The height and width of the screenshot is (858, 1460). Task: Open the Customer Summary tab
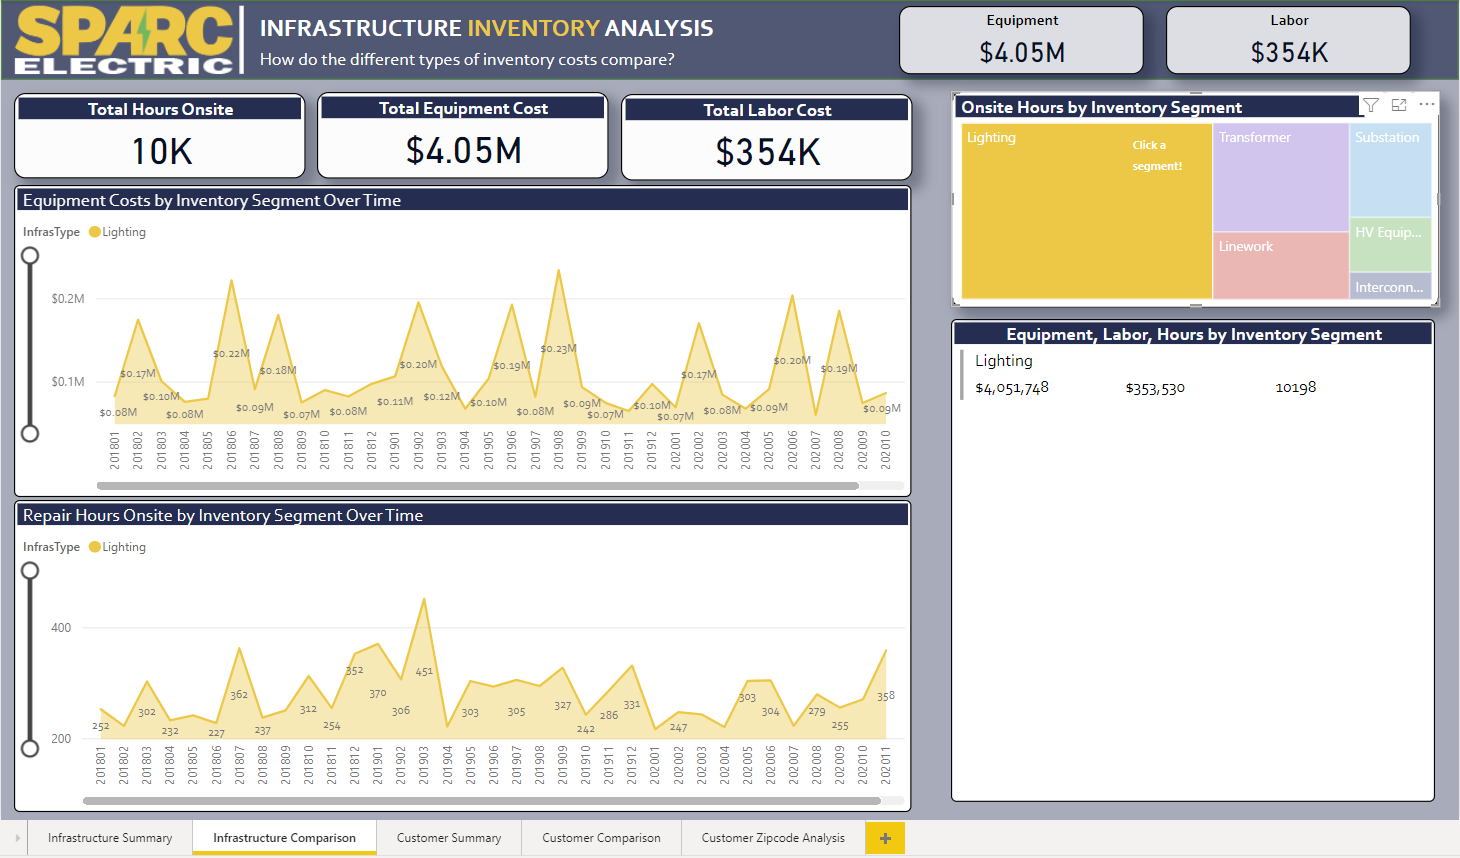pyautogui.click(x=449, y=838)
